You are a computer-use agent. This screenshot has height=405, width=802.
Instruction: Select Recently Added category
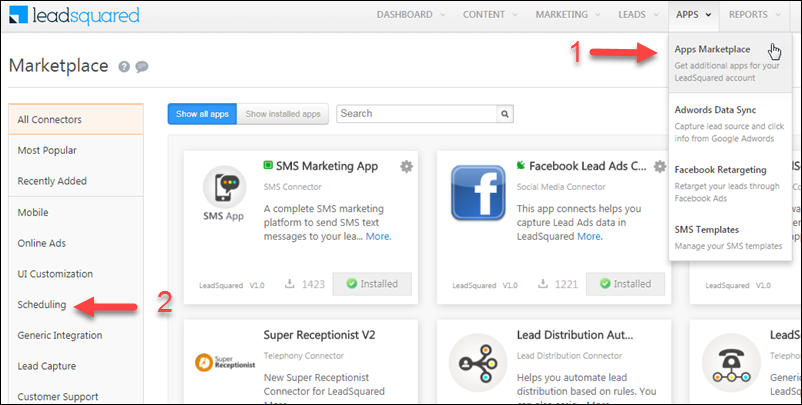point(76,181)
